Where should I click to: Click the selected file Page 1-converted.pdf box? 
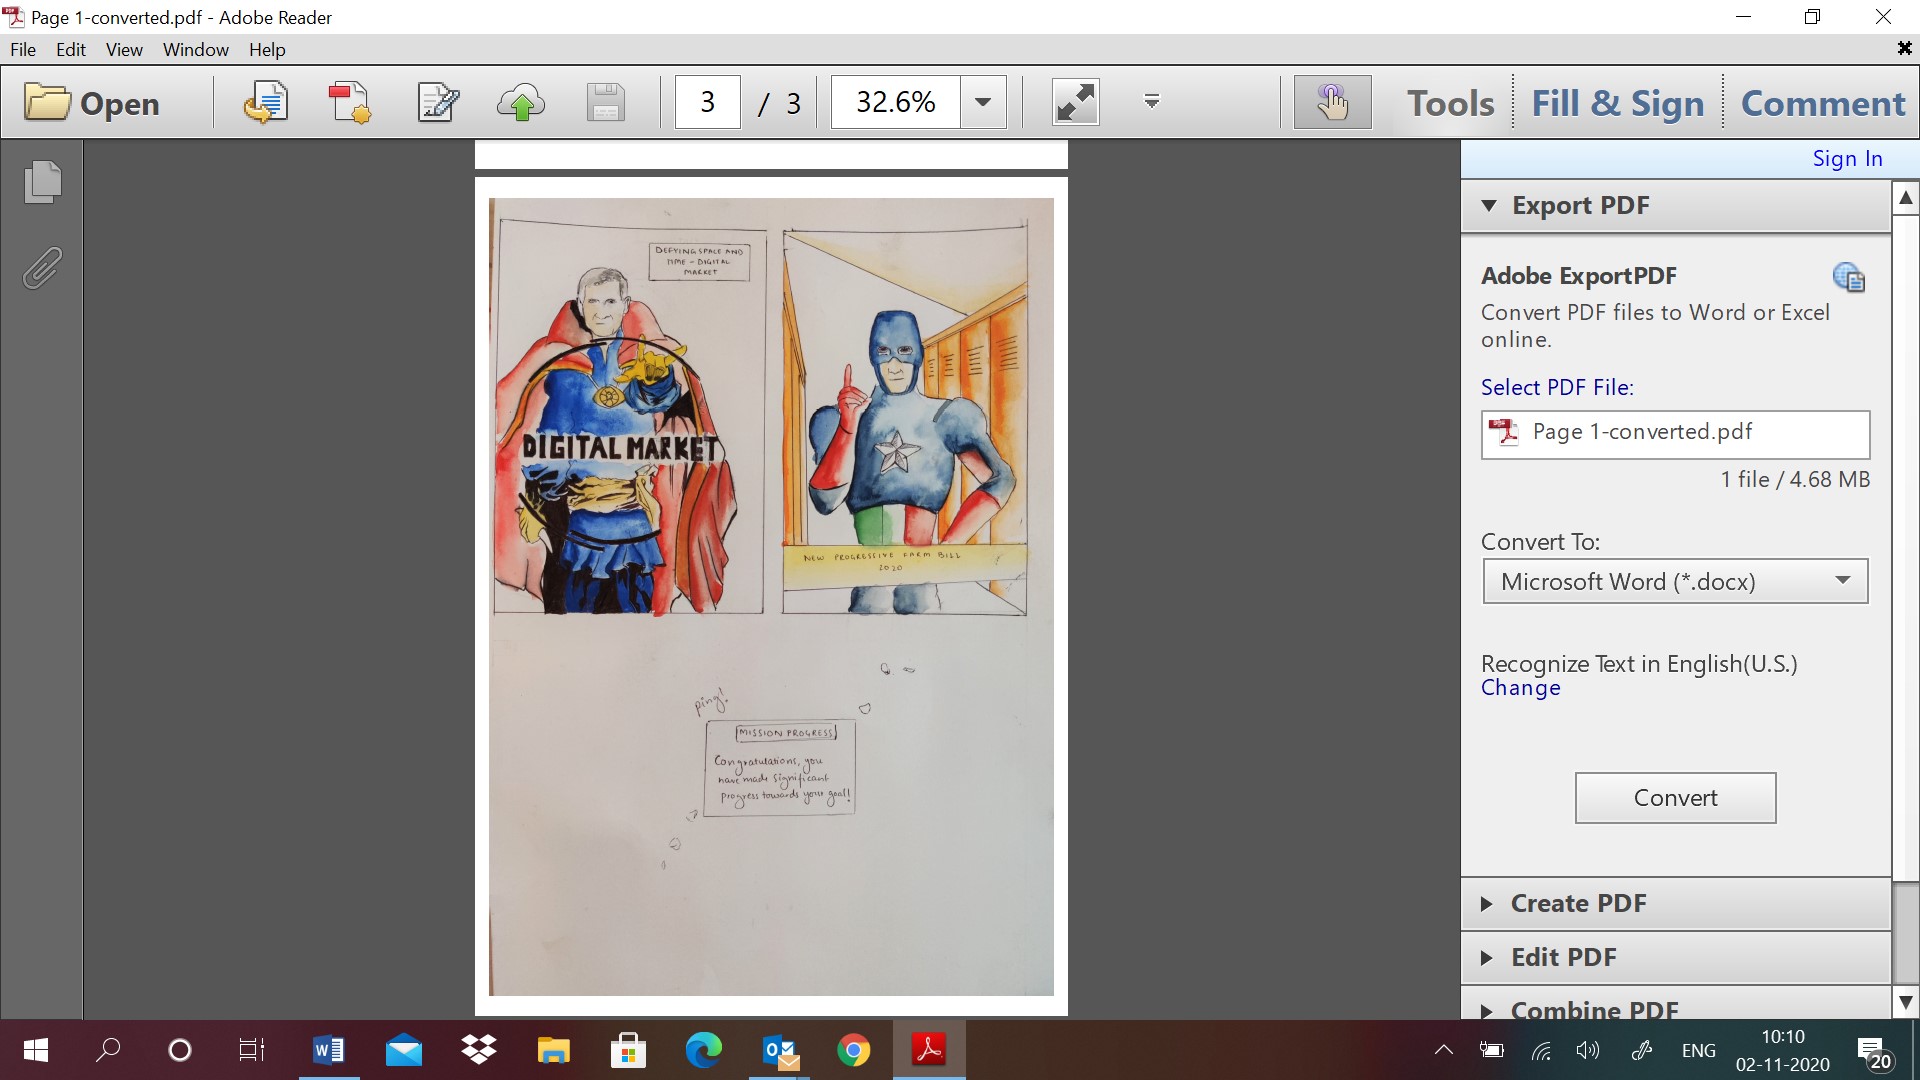(1675, 434)
